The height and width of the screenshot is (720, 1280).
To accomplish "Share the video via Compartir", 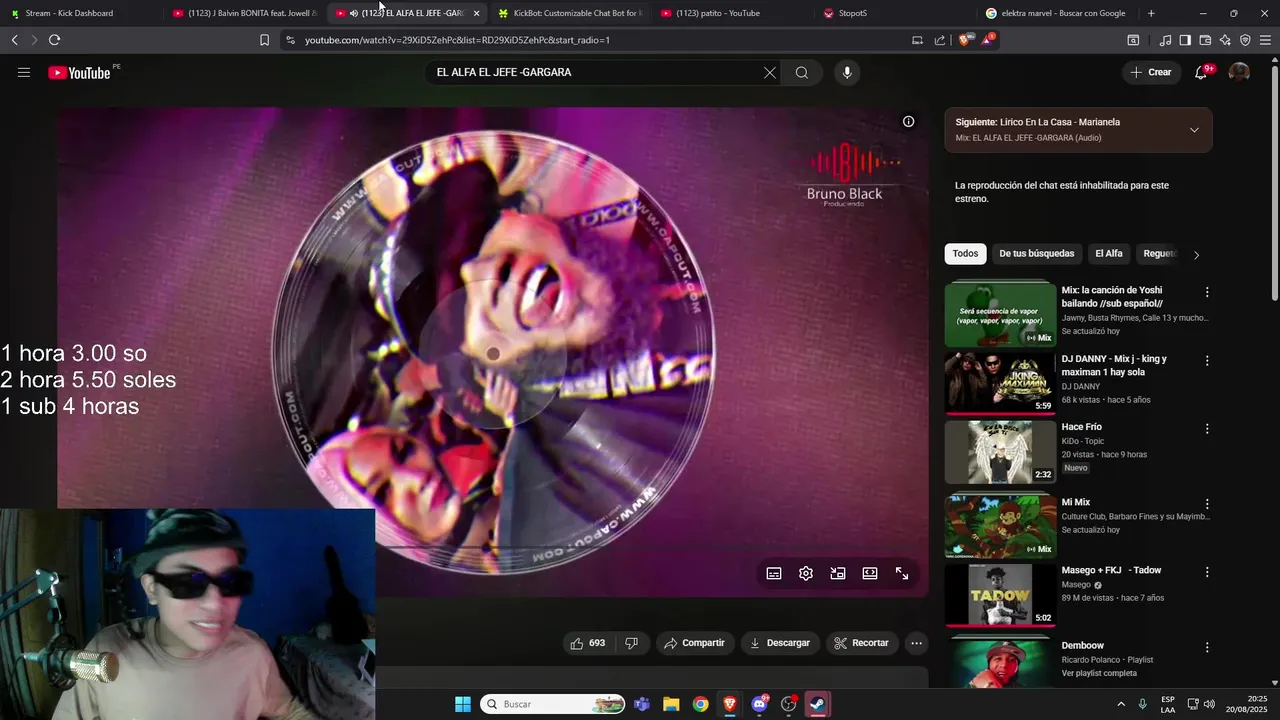I will pyautogui.click(x=695, y=643).
